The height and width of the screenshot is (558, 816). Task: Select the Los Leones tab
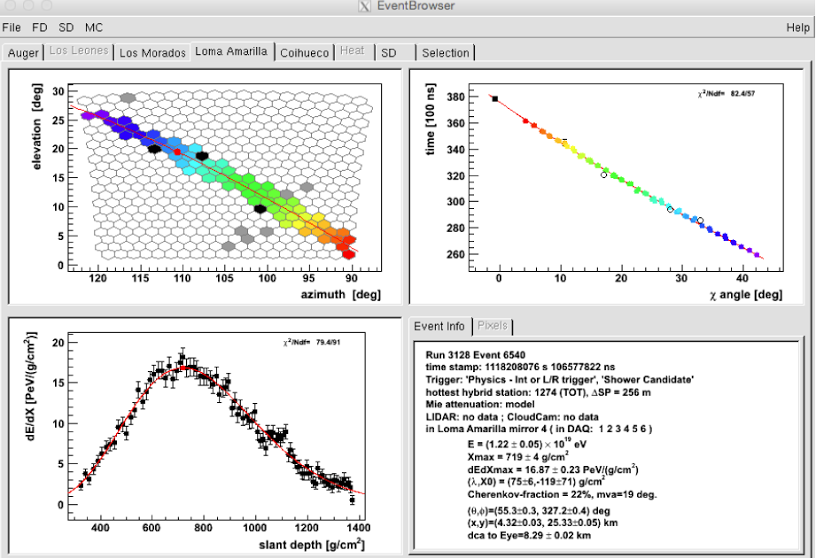[80, 52]
